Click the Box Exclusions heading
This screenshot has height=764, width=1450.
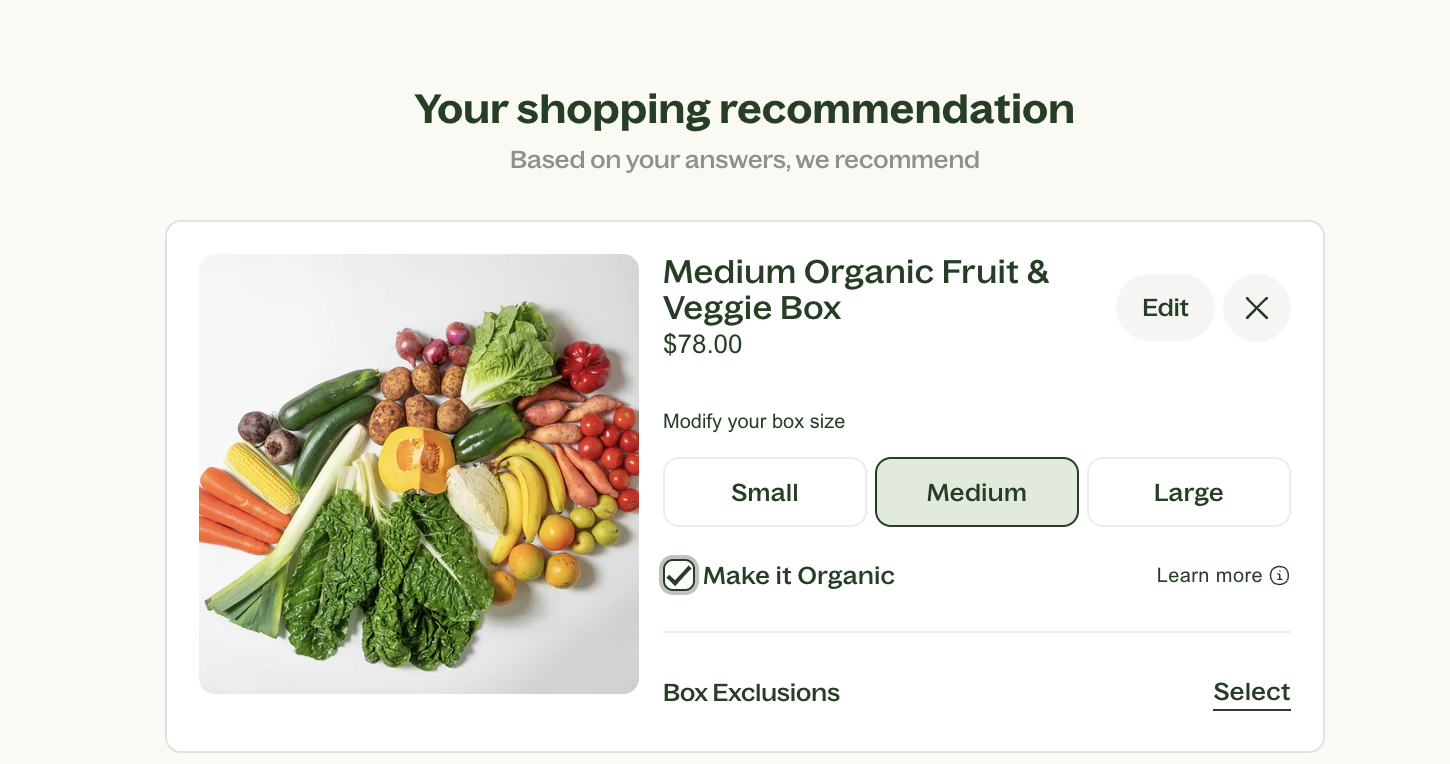(751, 693)
